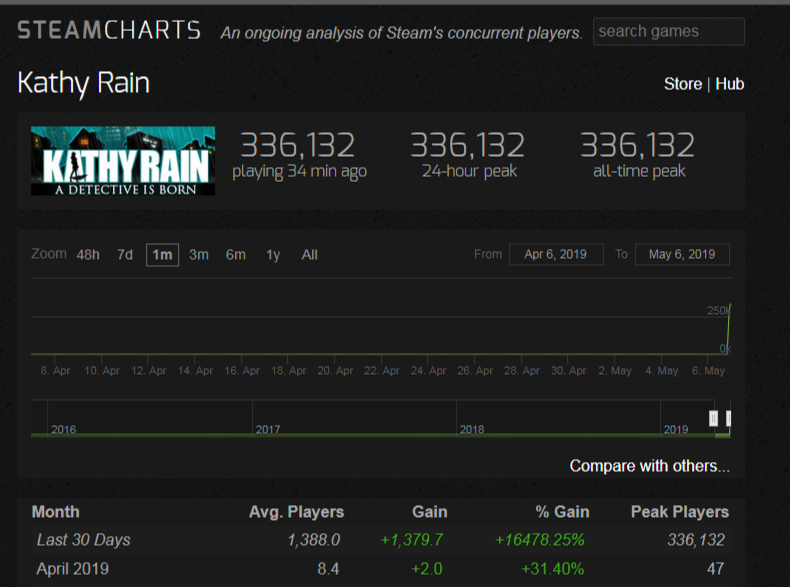The image size is (790, 587).
Task: Click the 336,132 peak players cell
Action: point(696,540)
